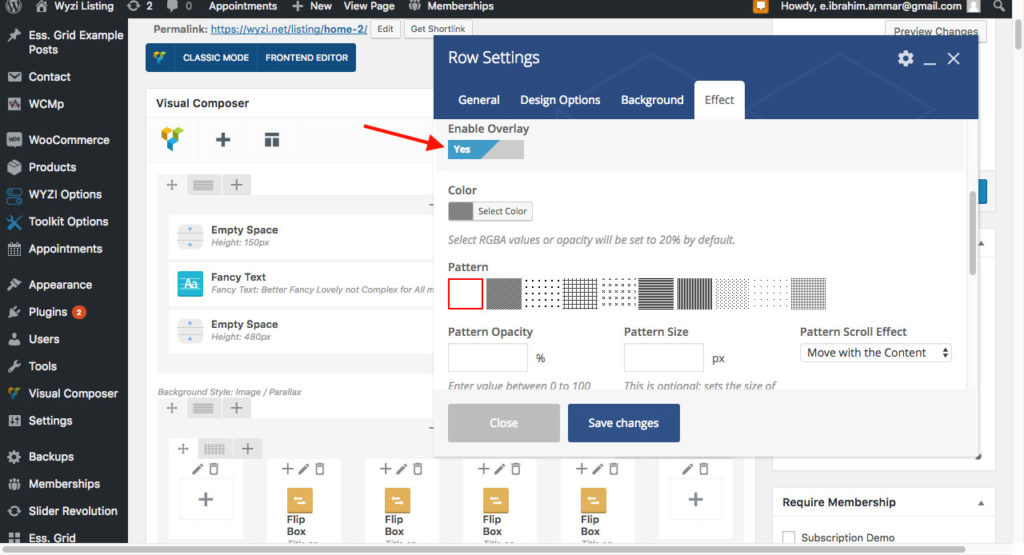This screenshot has height=555, width=1024.
Task: Add a new element with plus toolbar icon
Action: point(223,139)
